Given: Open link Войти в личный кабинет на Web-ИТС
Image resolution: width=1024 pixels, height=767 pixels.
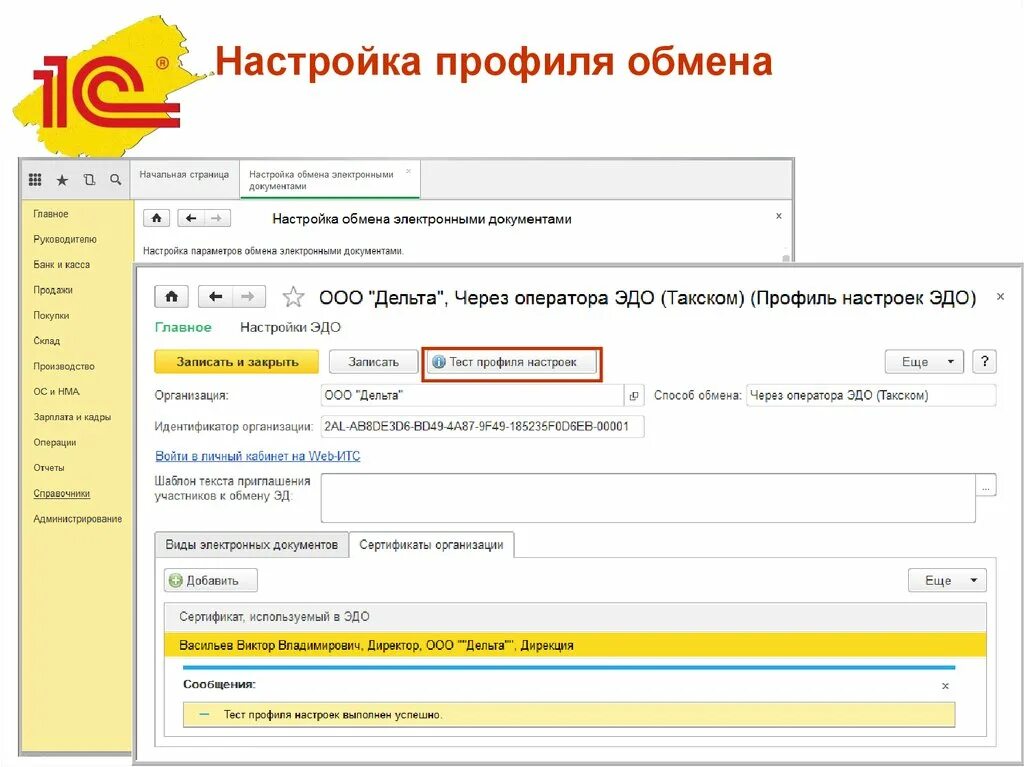Looking at the screenshot, I should click(x=257, y=456).
